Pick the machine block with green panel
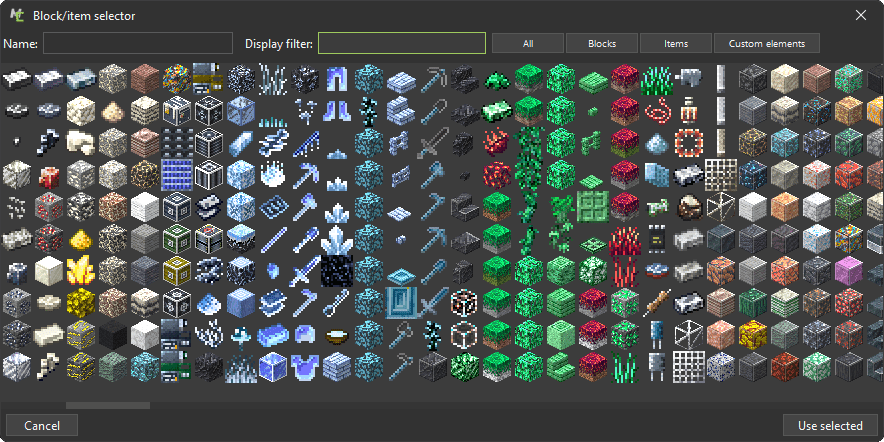The image size is (884, 442). click(176, 239)
